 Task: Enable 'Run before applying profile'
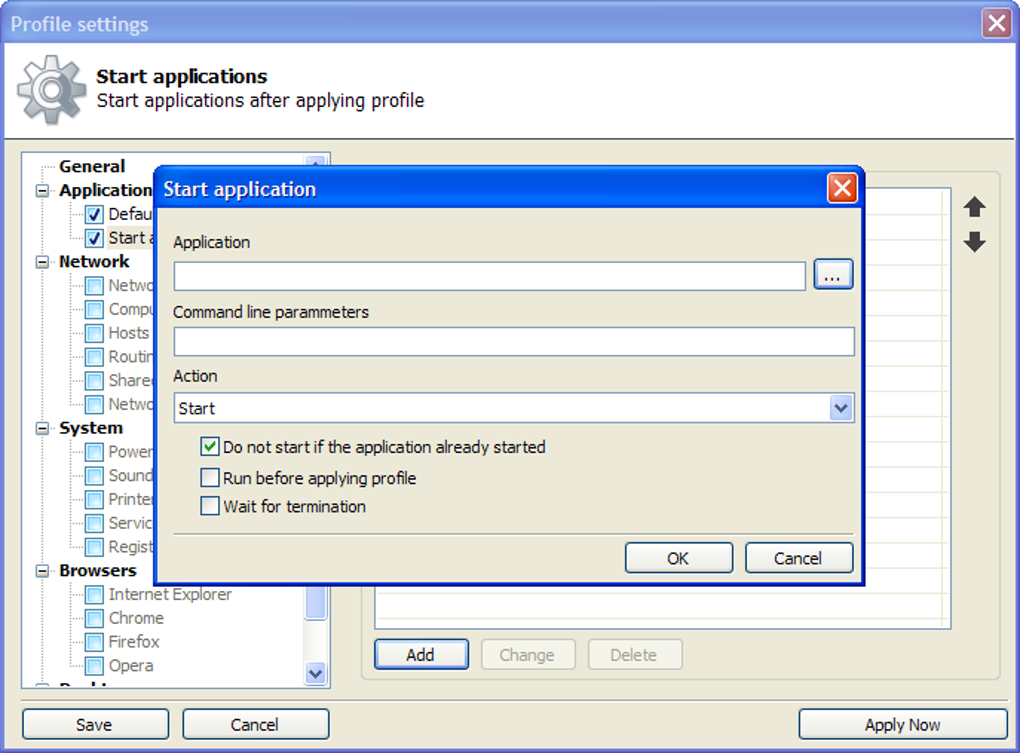click(210, 477)
